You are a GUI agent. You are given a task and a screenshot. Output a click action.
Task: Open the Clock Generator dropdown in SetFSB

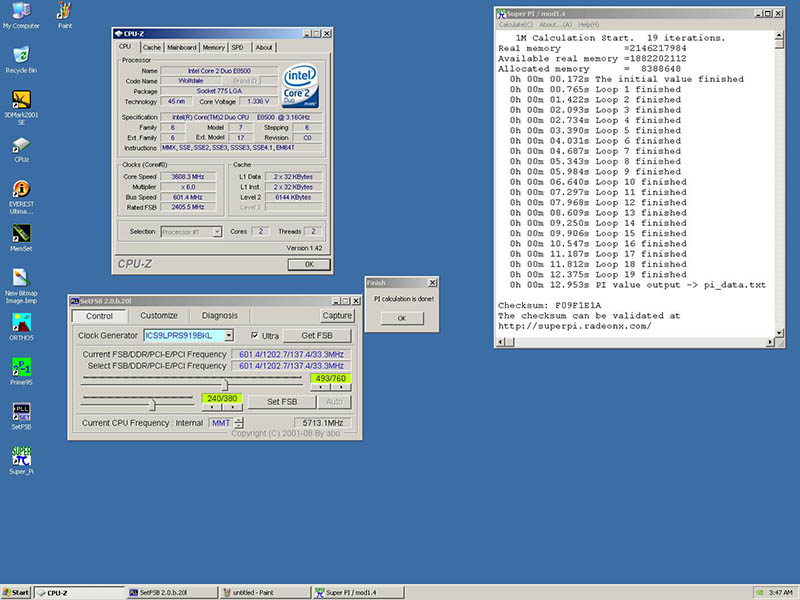(x=229, y=335)
